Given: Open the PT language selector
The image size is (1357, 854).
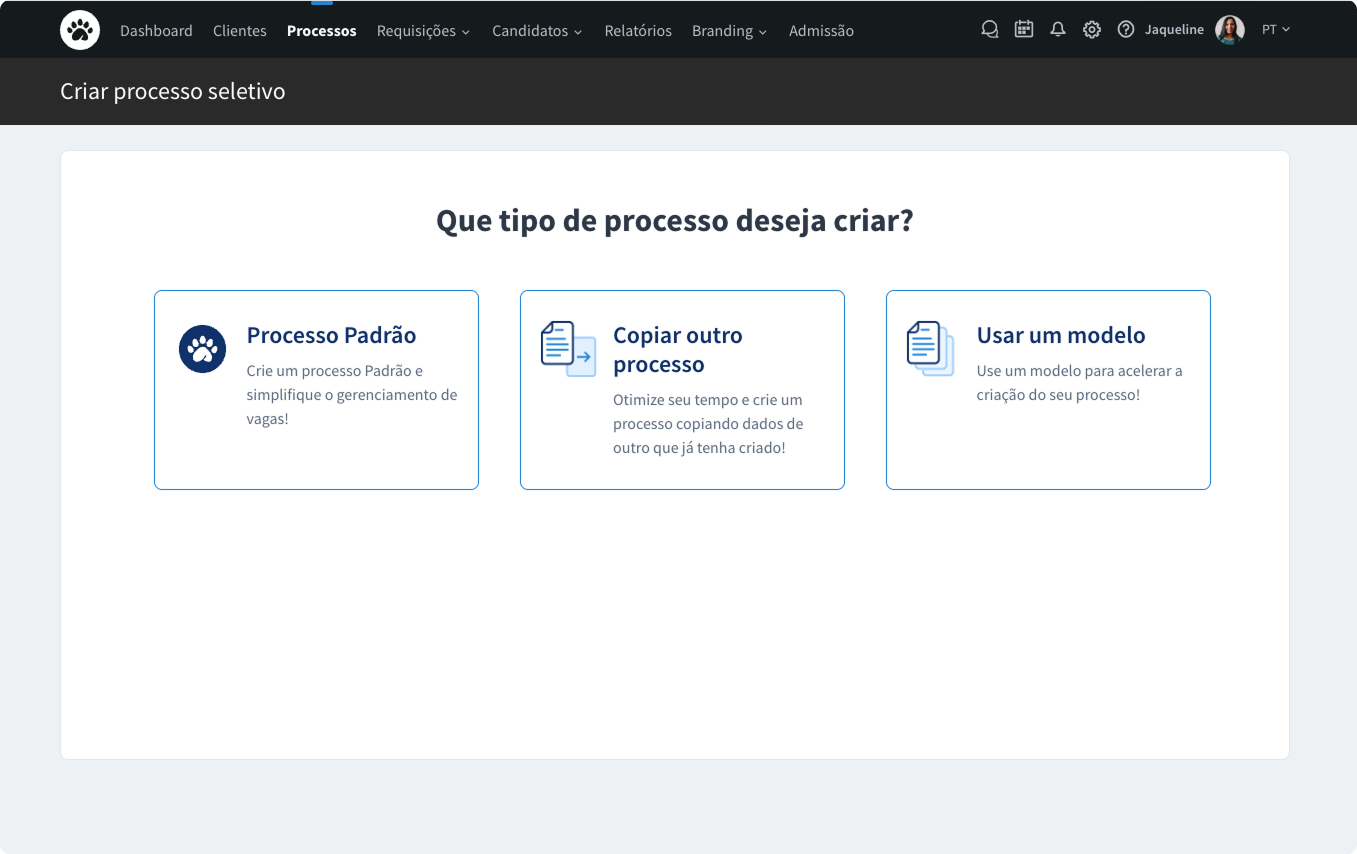Looking at the screenshot, I should 1276,29.
